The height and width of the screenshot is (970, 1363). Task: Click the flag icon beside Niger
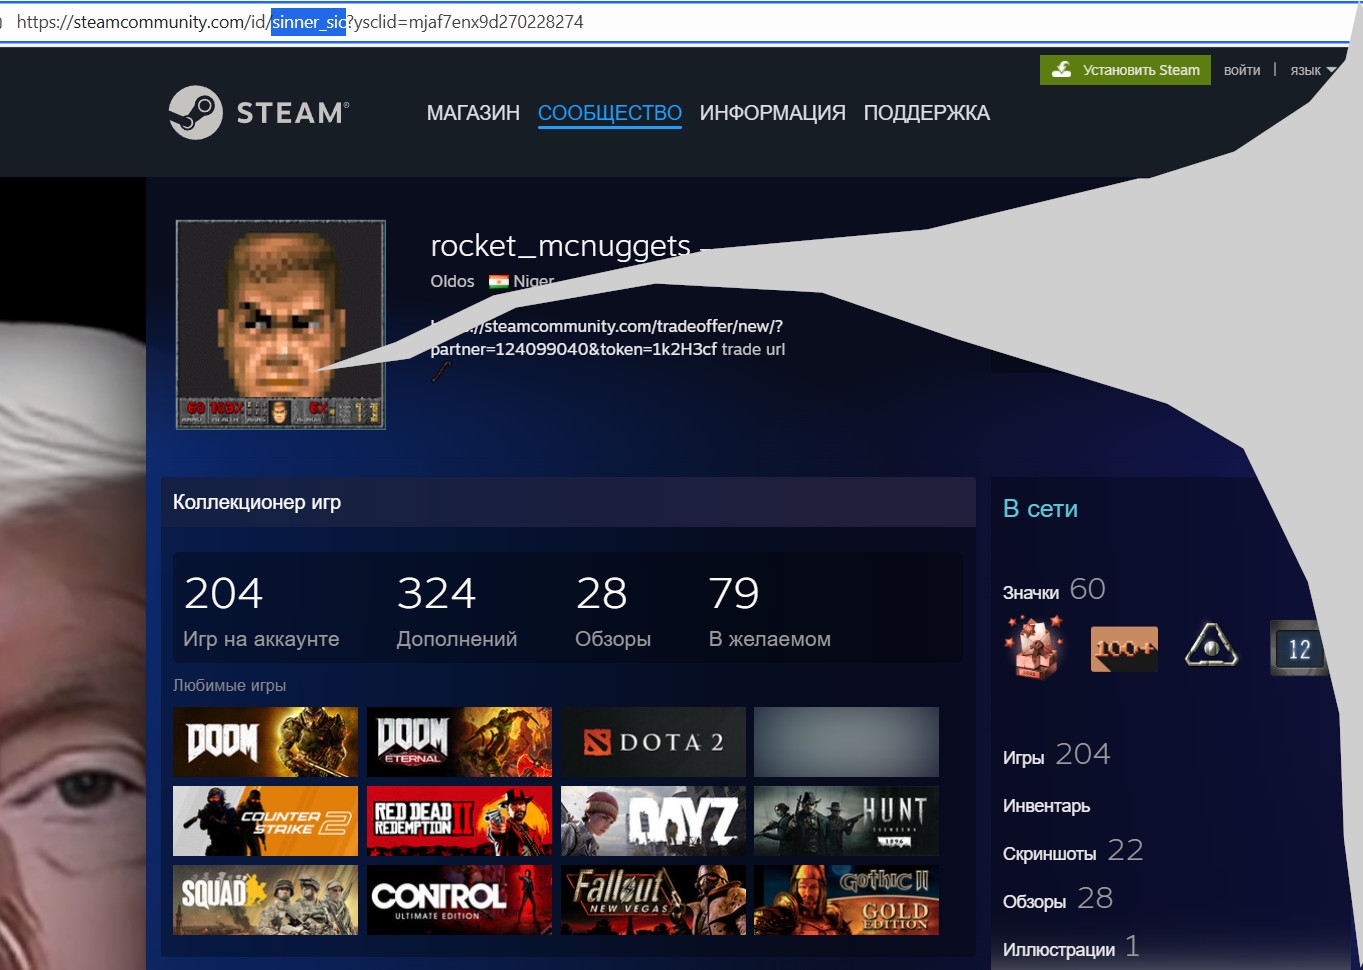pyautogui.click(x=498, y=282)
